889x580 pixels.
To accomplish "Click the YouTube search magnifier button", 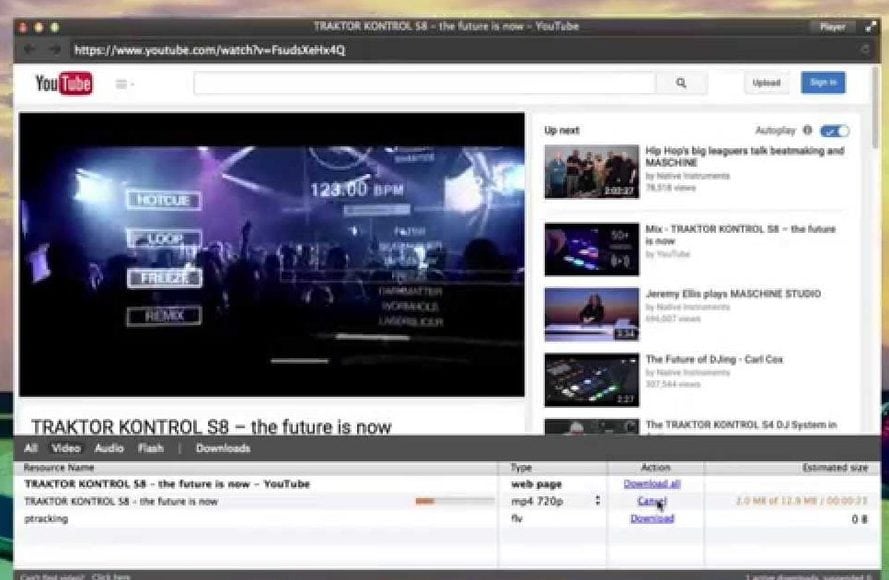I will pos(681,83).
